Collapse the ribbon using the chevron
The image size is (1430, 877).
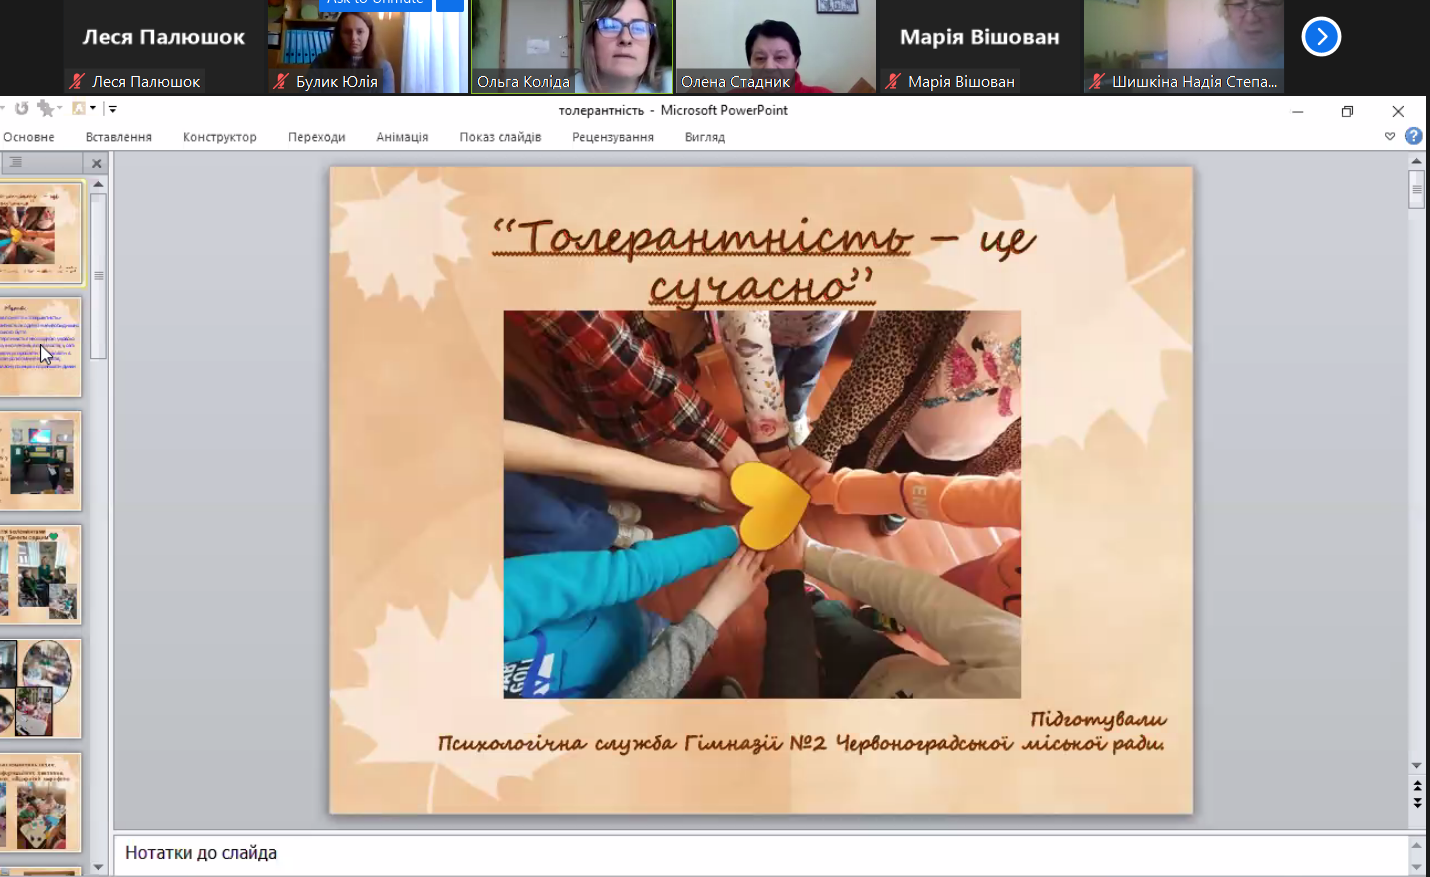point(1389,136)
